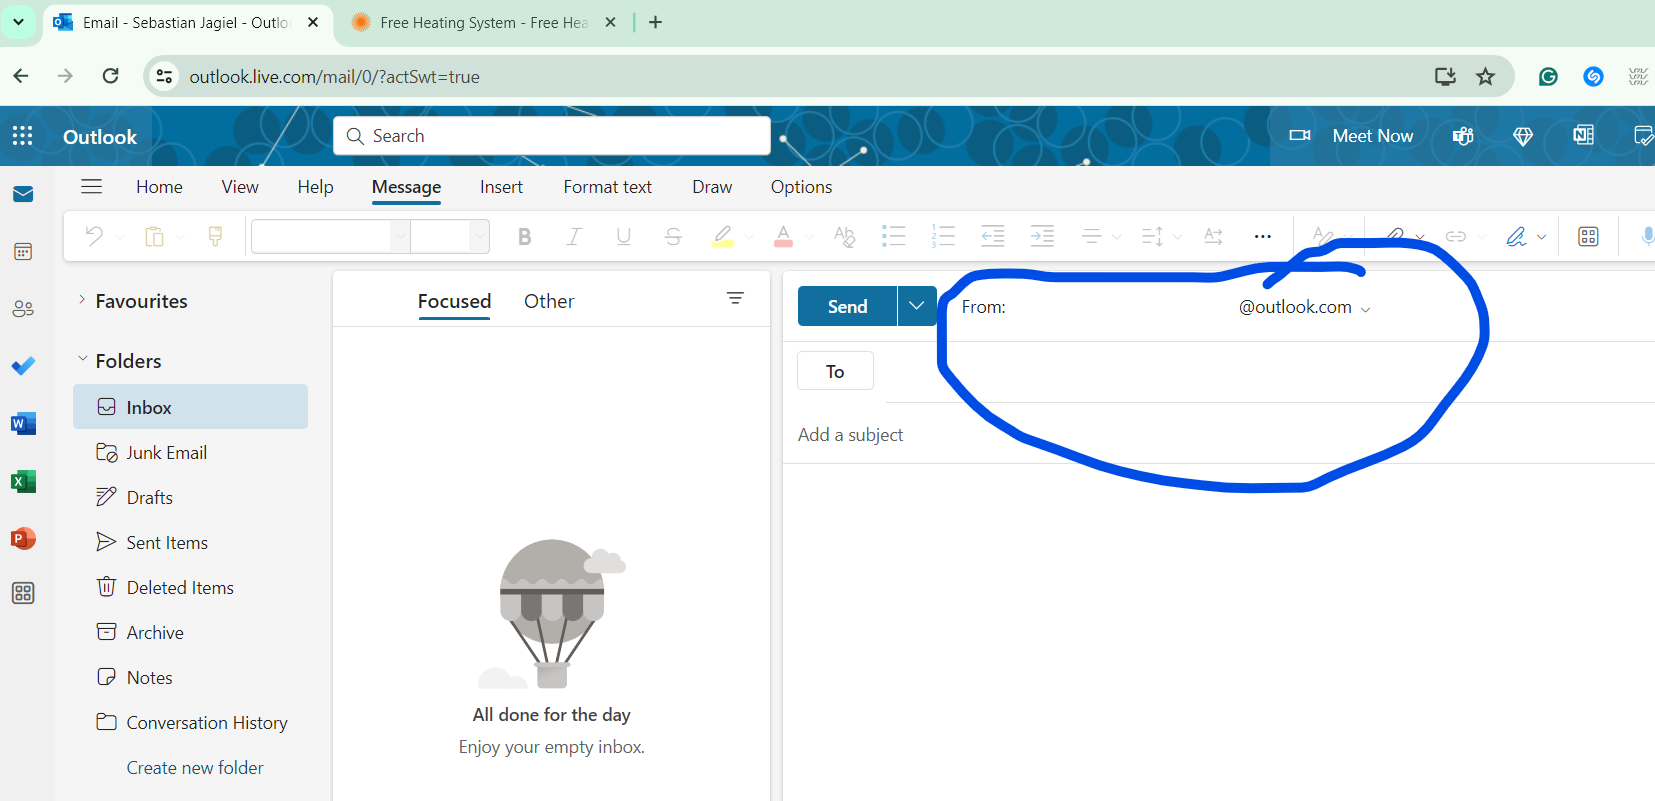Viewport: 1655px width, 801px height.
Task: Select the Focused inbox tab
Action: click(x=454, y=301)
